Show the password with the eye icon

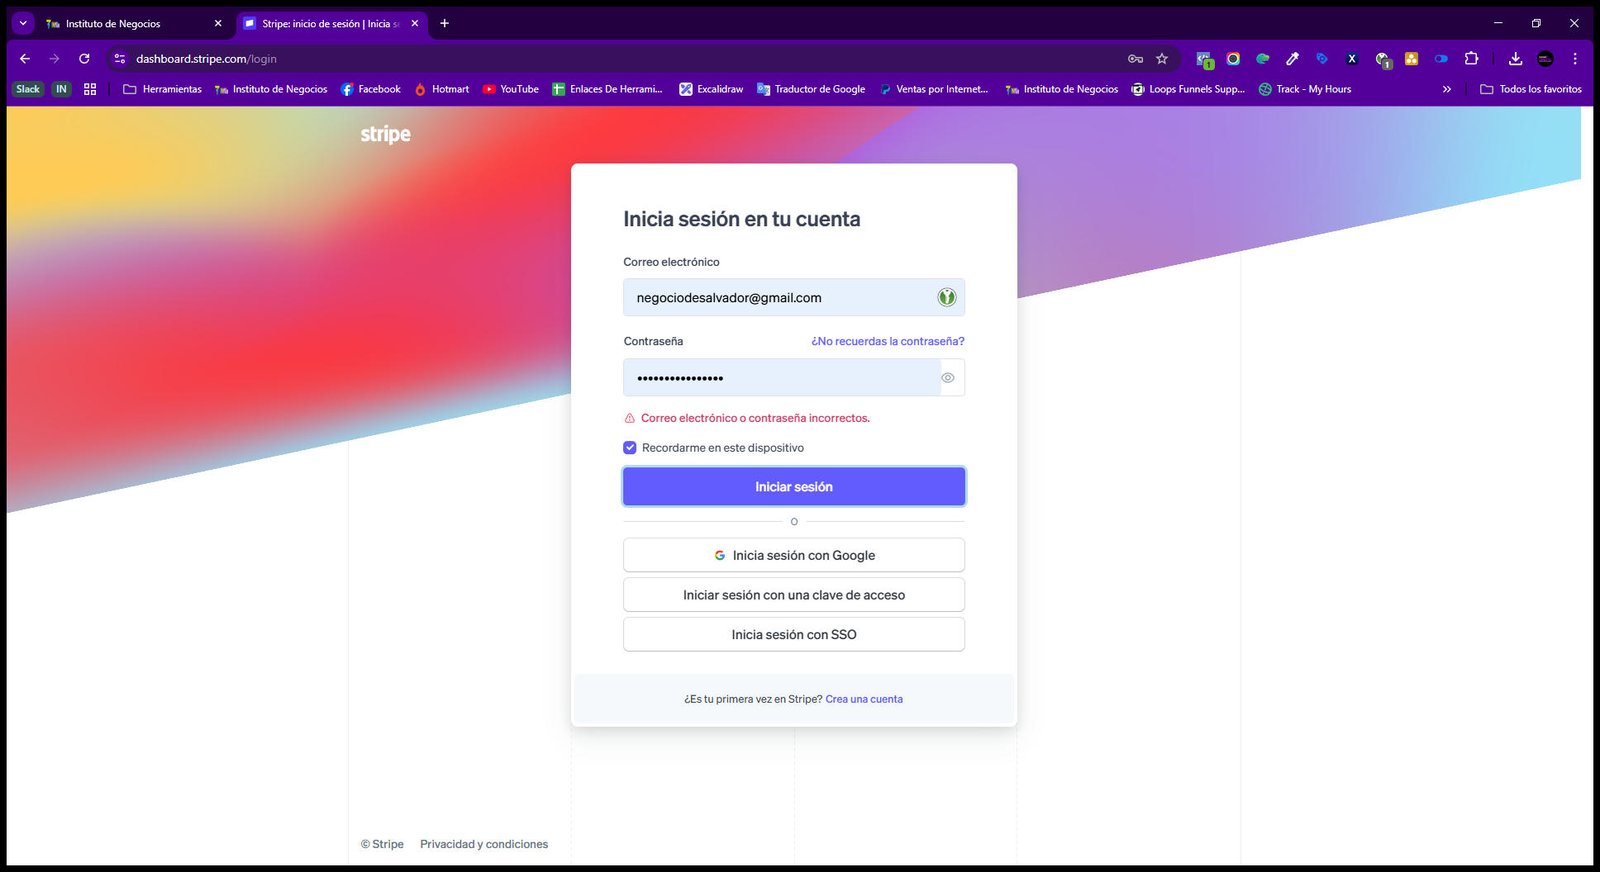click(x=948, y=378)
